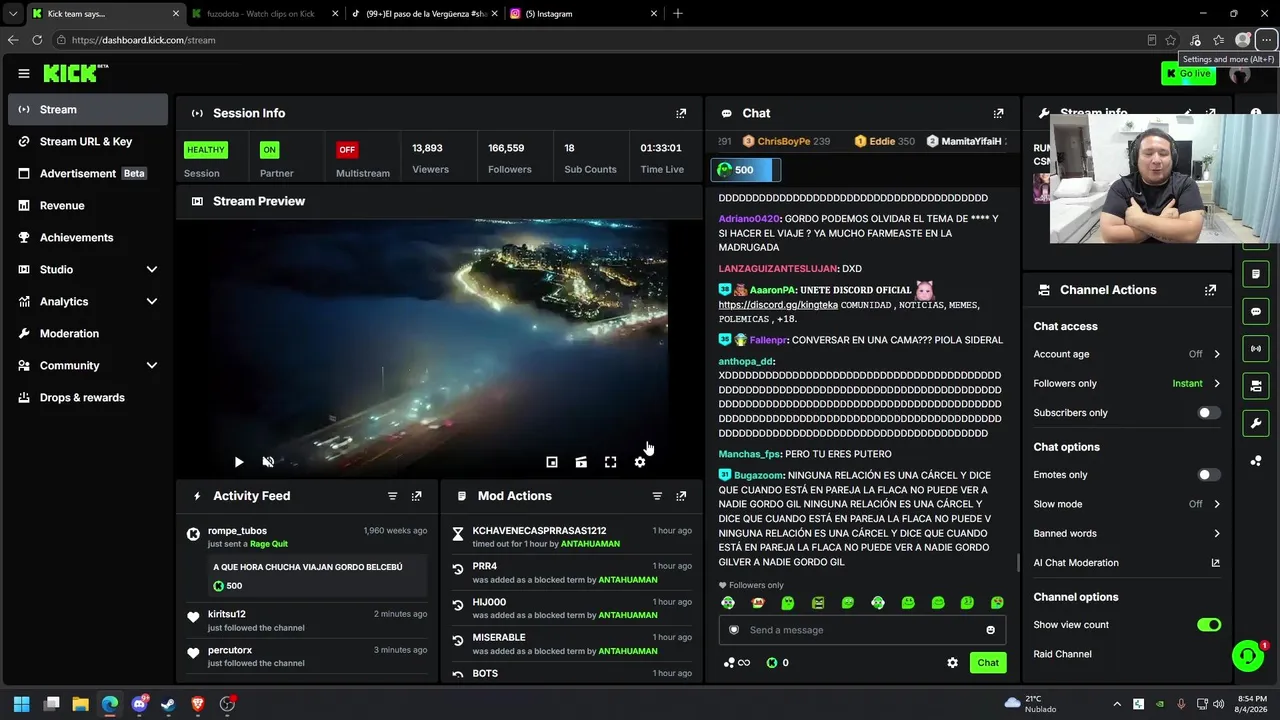Open the emoji picker in chat input
The image size is (1280, 720).
click(991, 630)
